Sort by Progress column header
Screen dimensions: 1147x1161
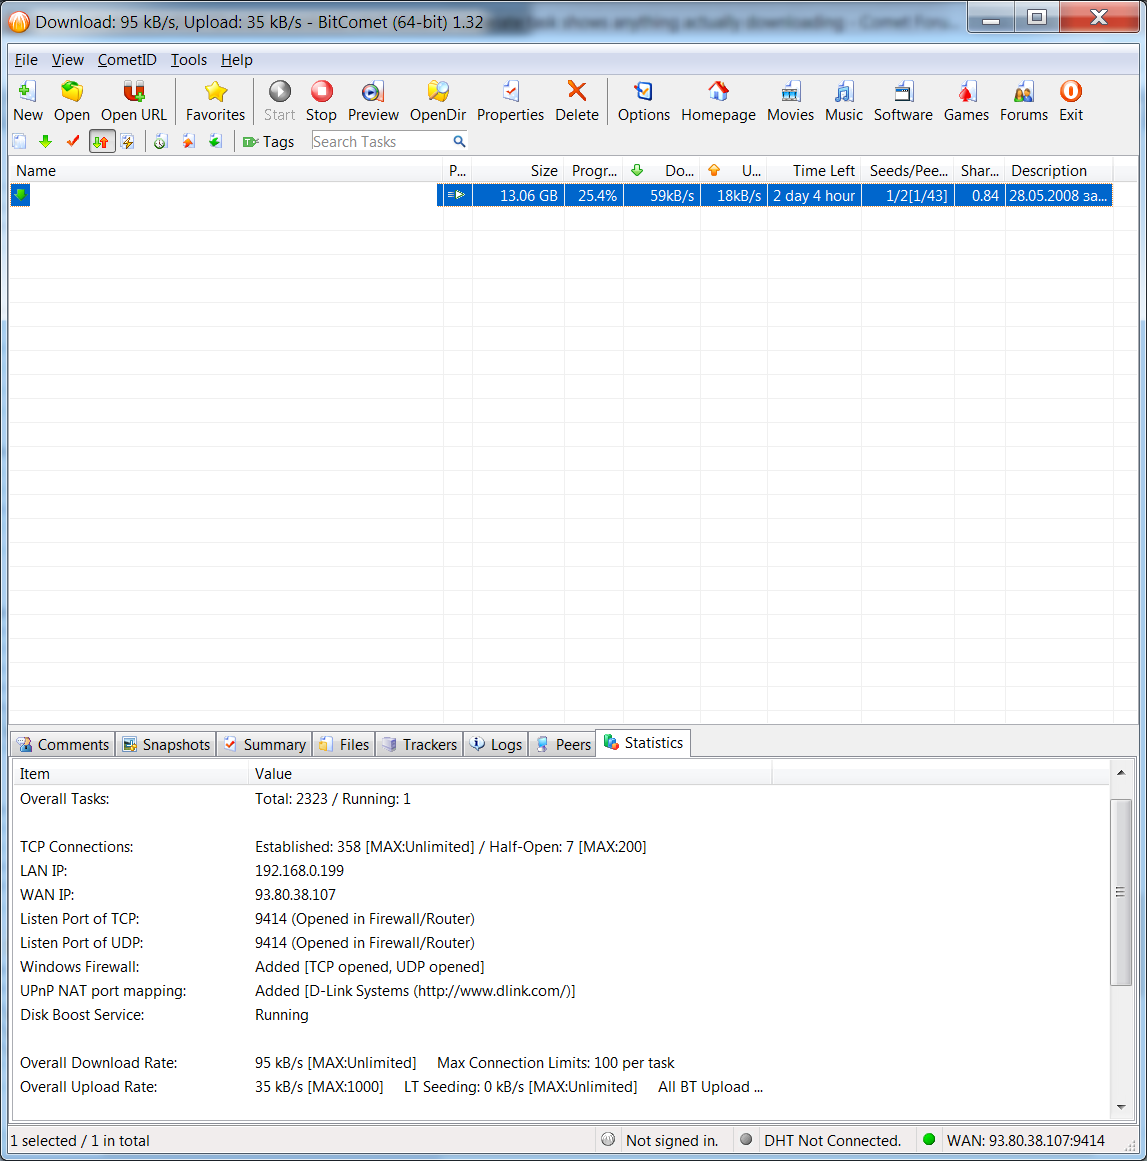tap(594, 171)
